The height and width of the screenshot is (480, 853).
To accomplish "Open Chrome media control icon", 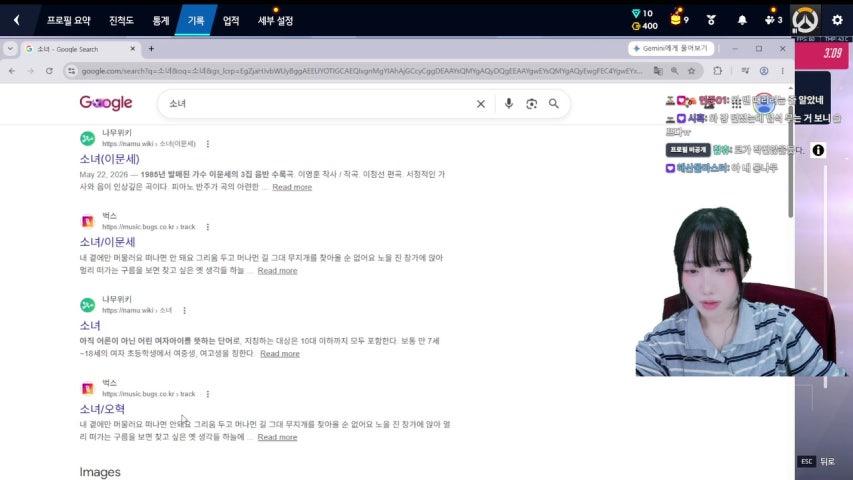I will coord(745,71).
